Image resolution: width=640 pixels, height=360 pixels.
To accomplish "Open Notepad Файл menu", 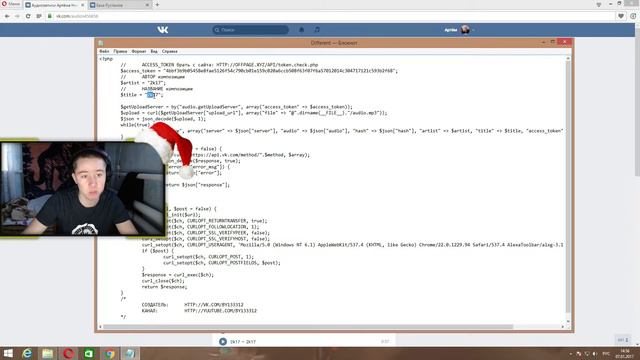I will click(104, 51).
